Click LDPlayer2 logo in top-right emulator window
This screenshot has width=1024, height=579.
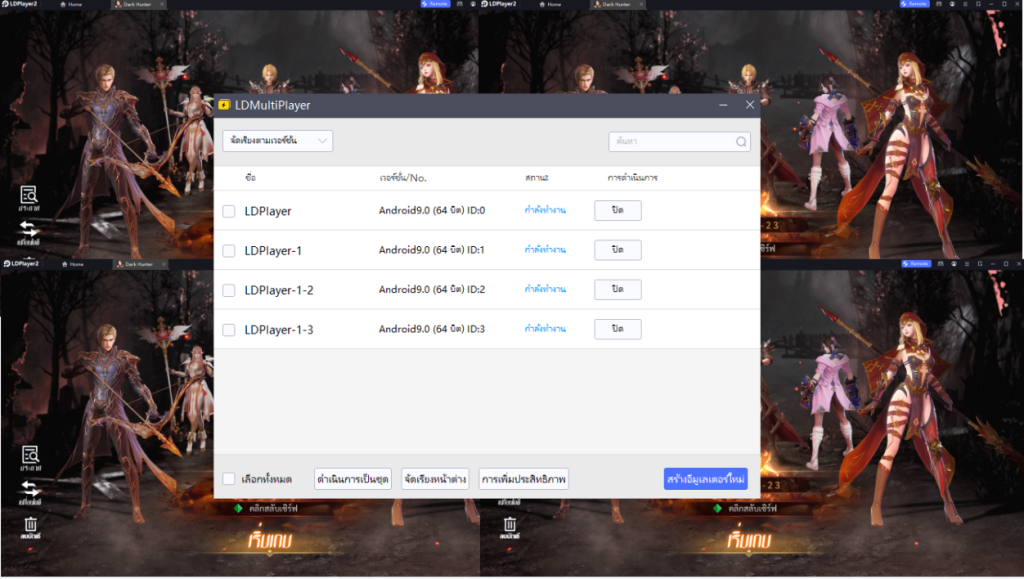point(499,4)
